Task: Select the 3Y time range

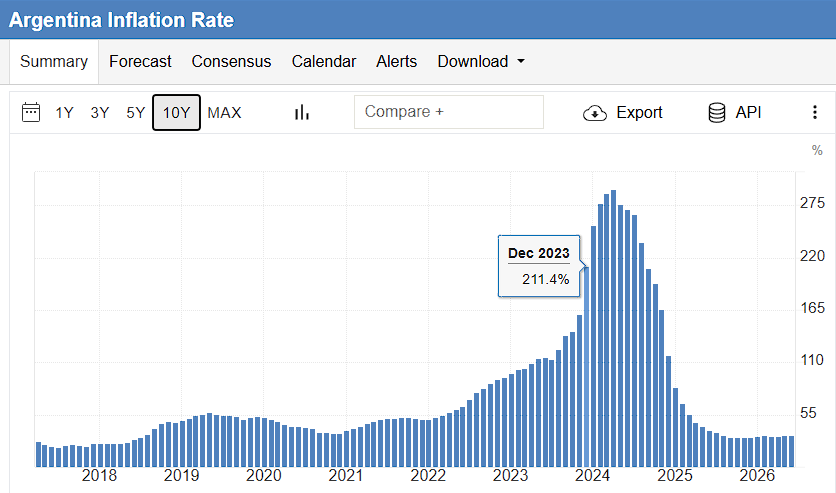Action: 100,112
